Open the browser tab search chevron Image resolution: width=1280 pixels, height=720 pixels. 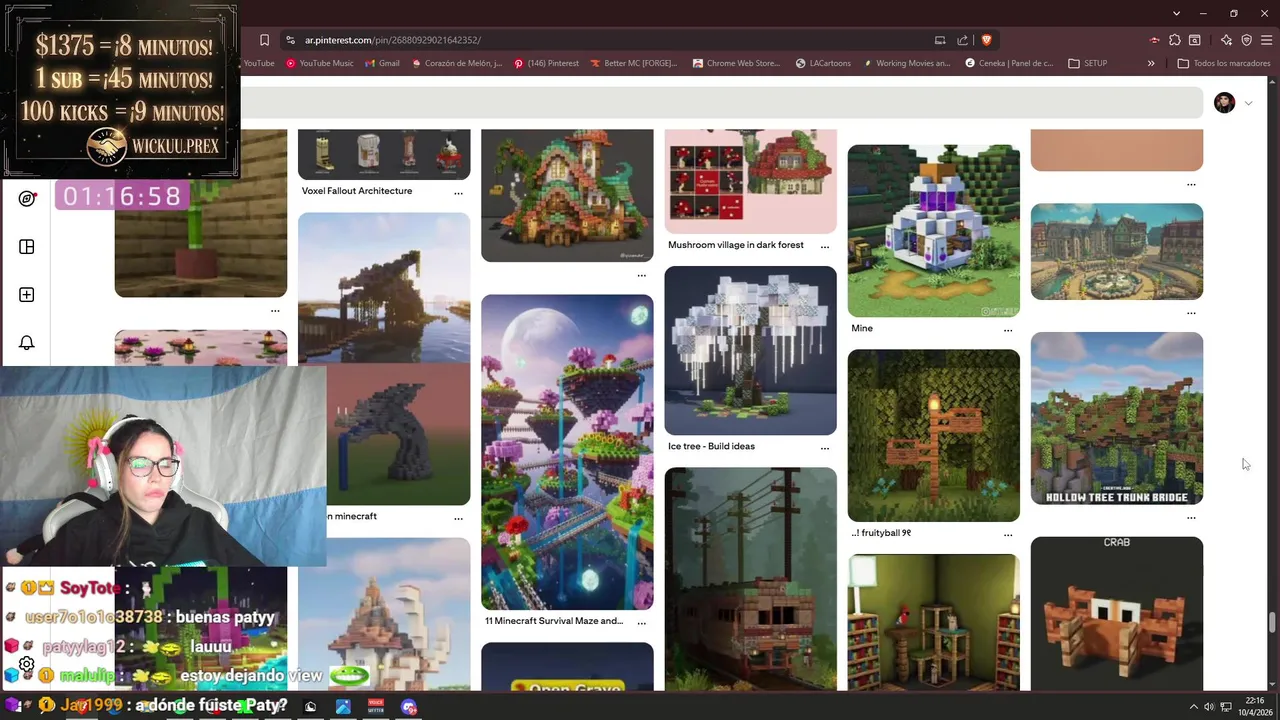[x=1177, y=13]
